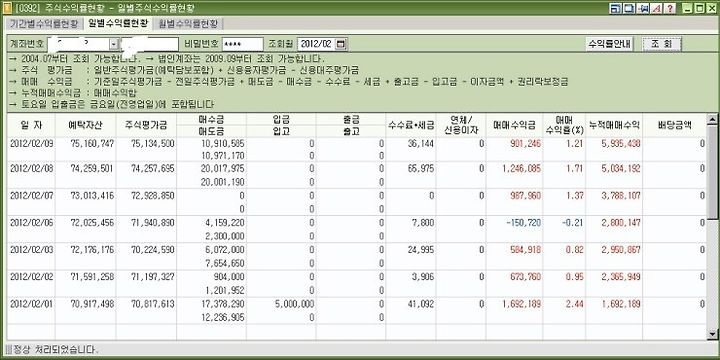Click the 주식평가금 column header
720x360 pixels.
[146, 125]
